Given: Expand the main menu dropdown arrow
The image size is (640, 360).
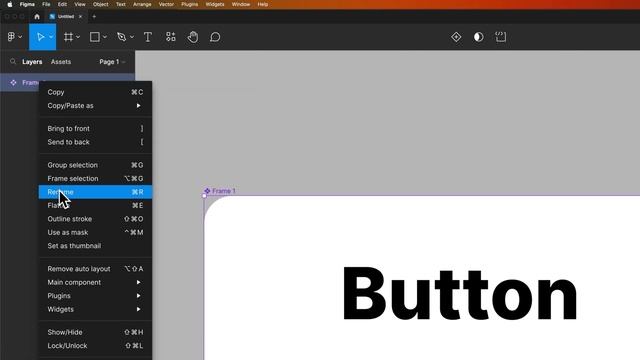Looking at the screenshot, I should [x=20, y=37].
